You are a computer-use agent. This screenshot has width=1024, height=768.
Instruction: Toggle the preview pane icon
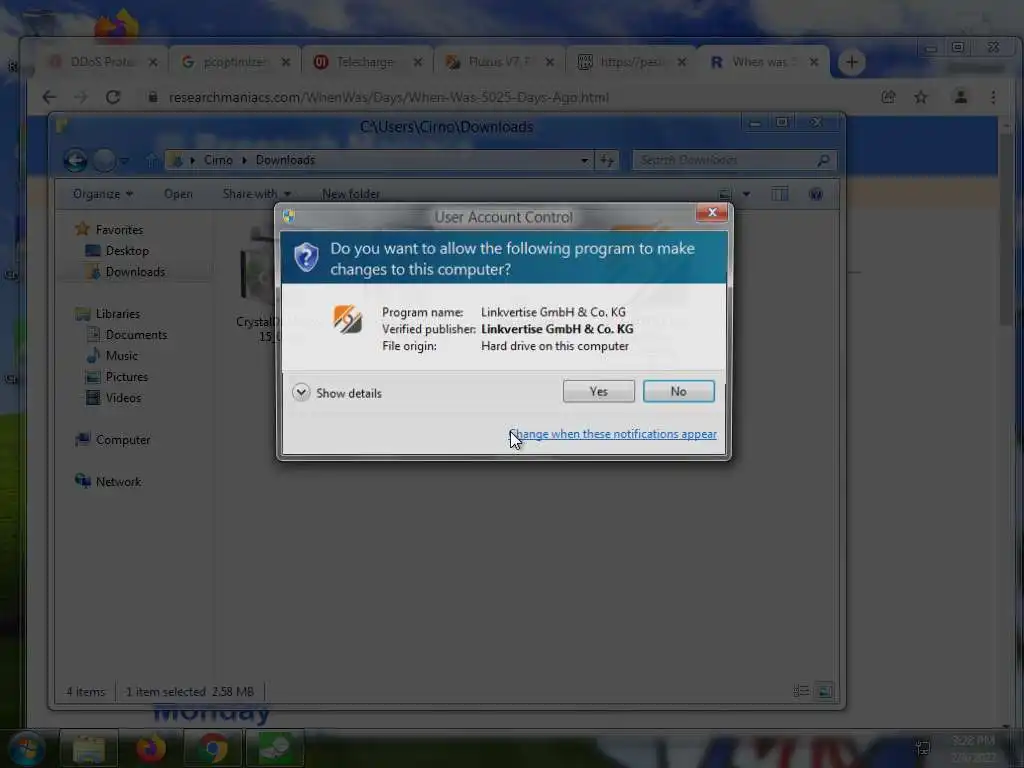[x=779, y=194]
